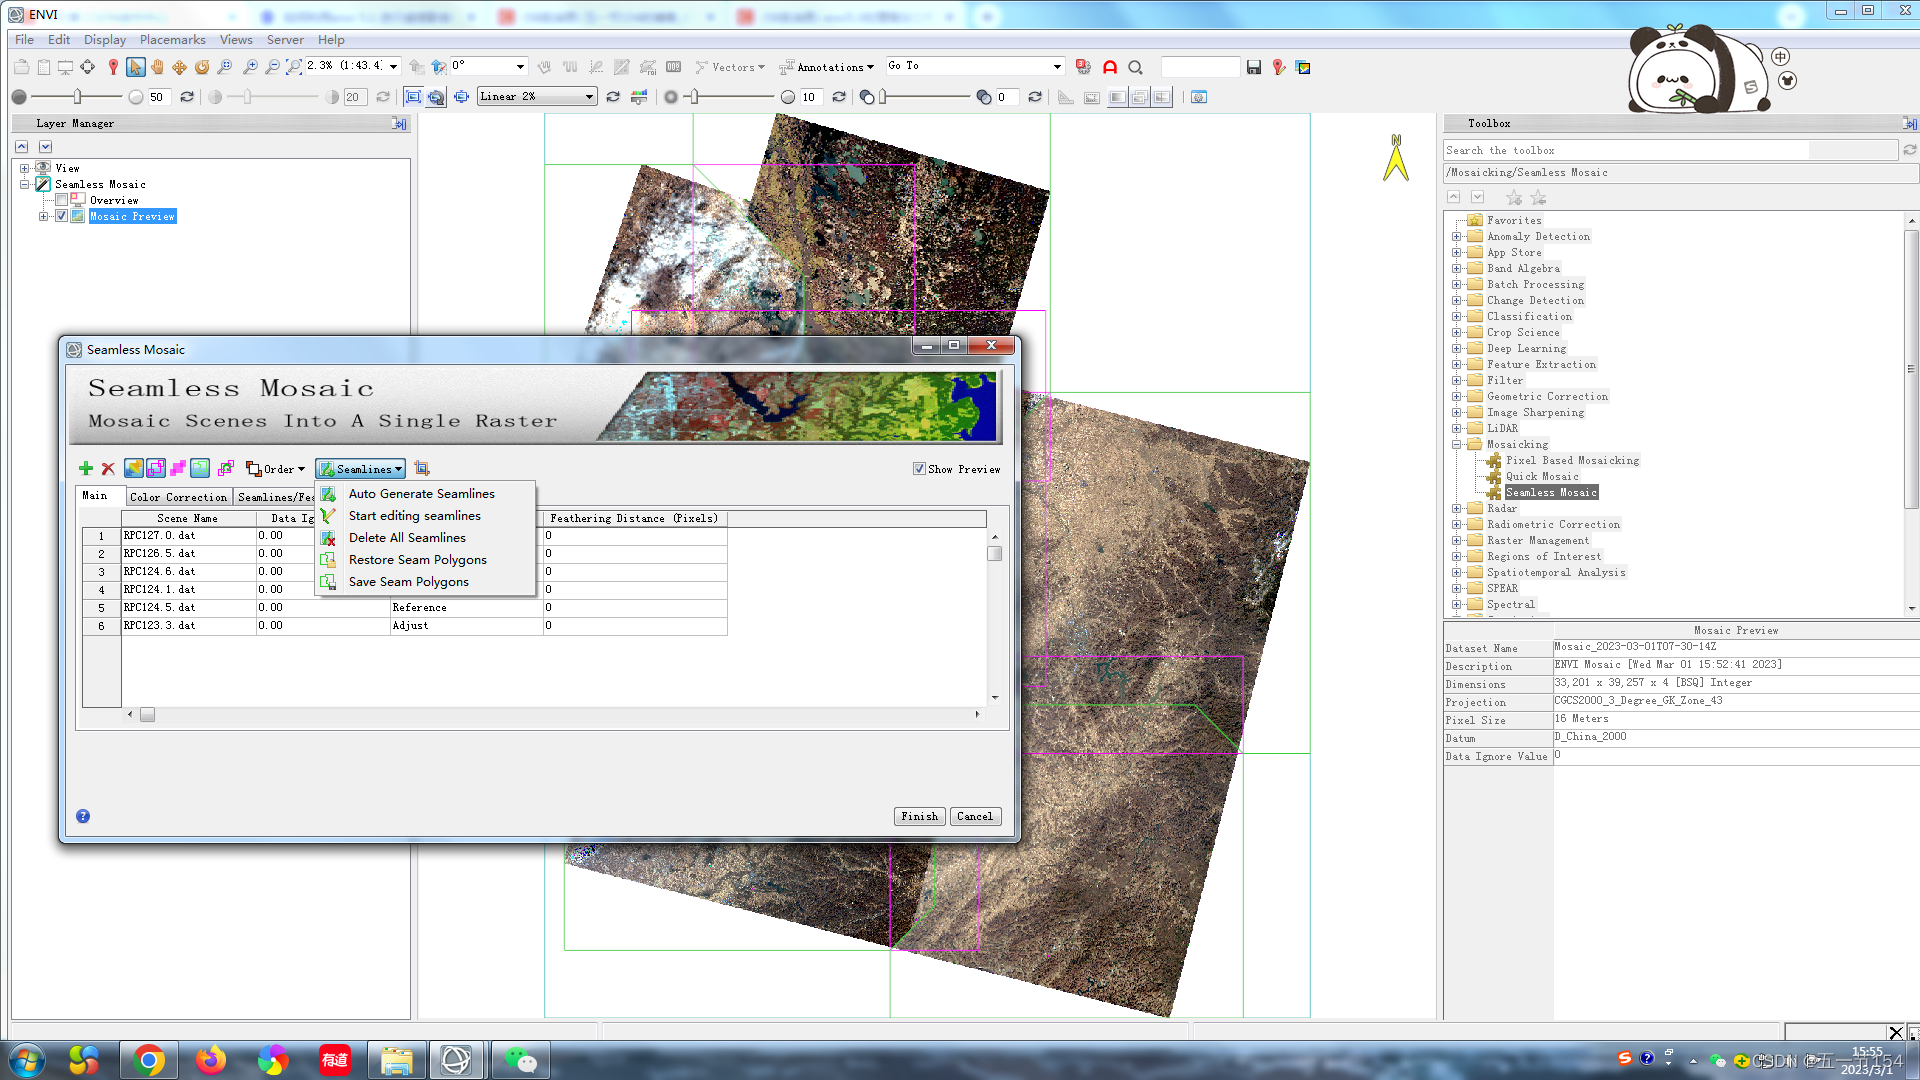
Task: Click the Save icon in toolbar
Action: (1254, 67)
